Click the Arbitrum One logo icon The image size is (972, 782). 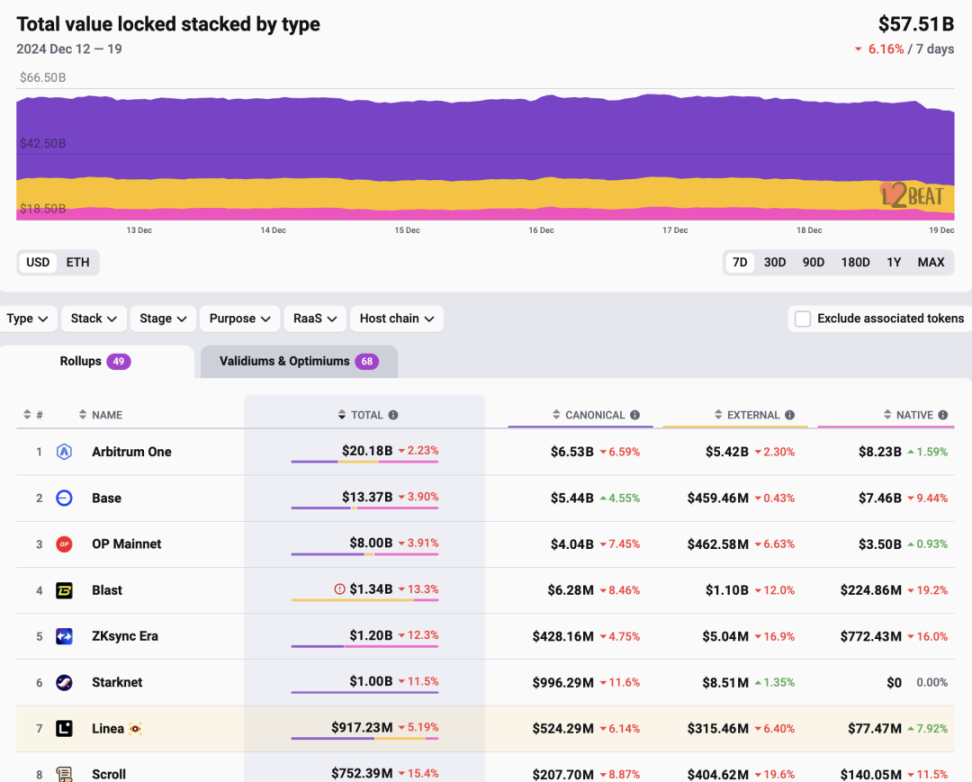tap(64, 452)
